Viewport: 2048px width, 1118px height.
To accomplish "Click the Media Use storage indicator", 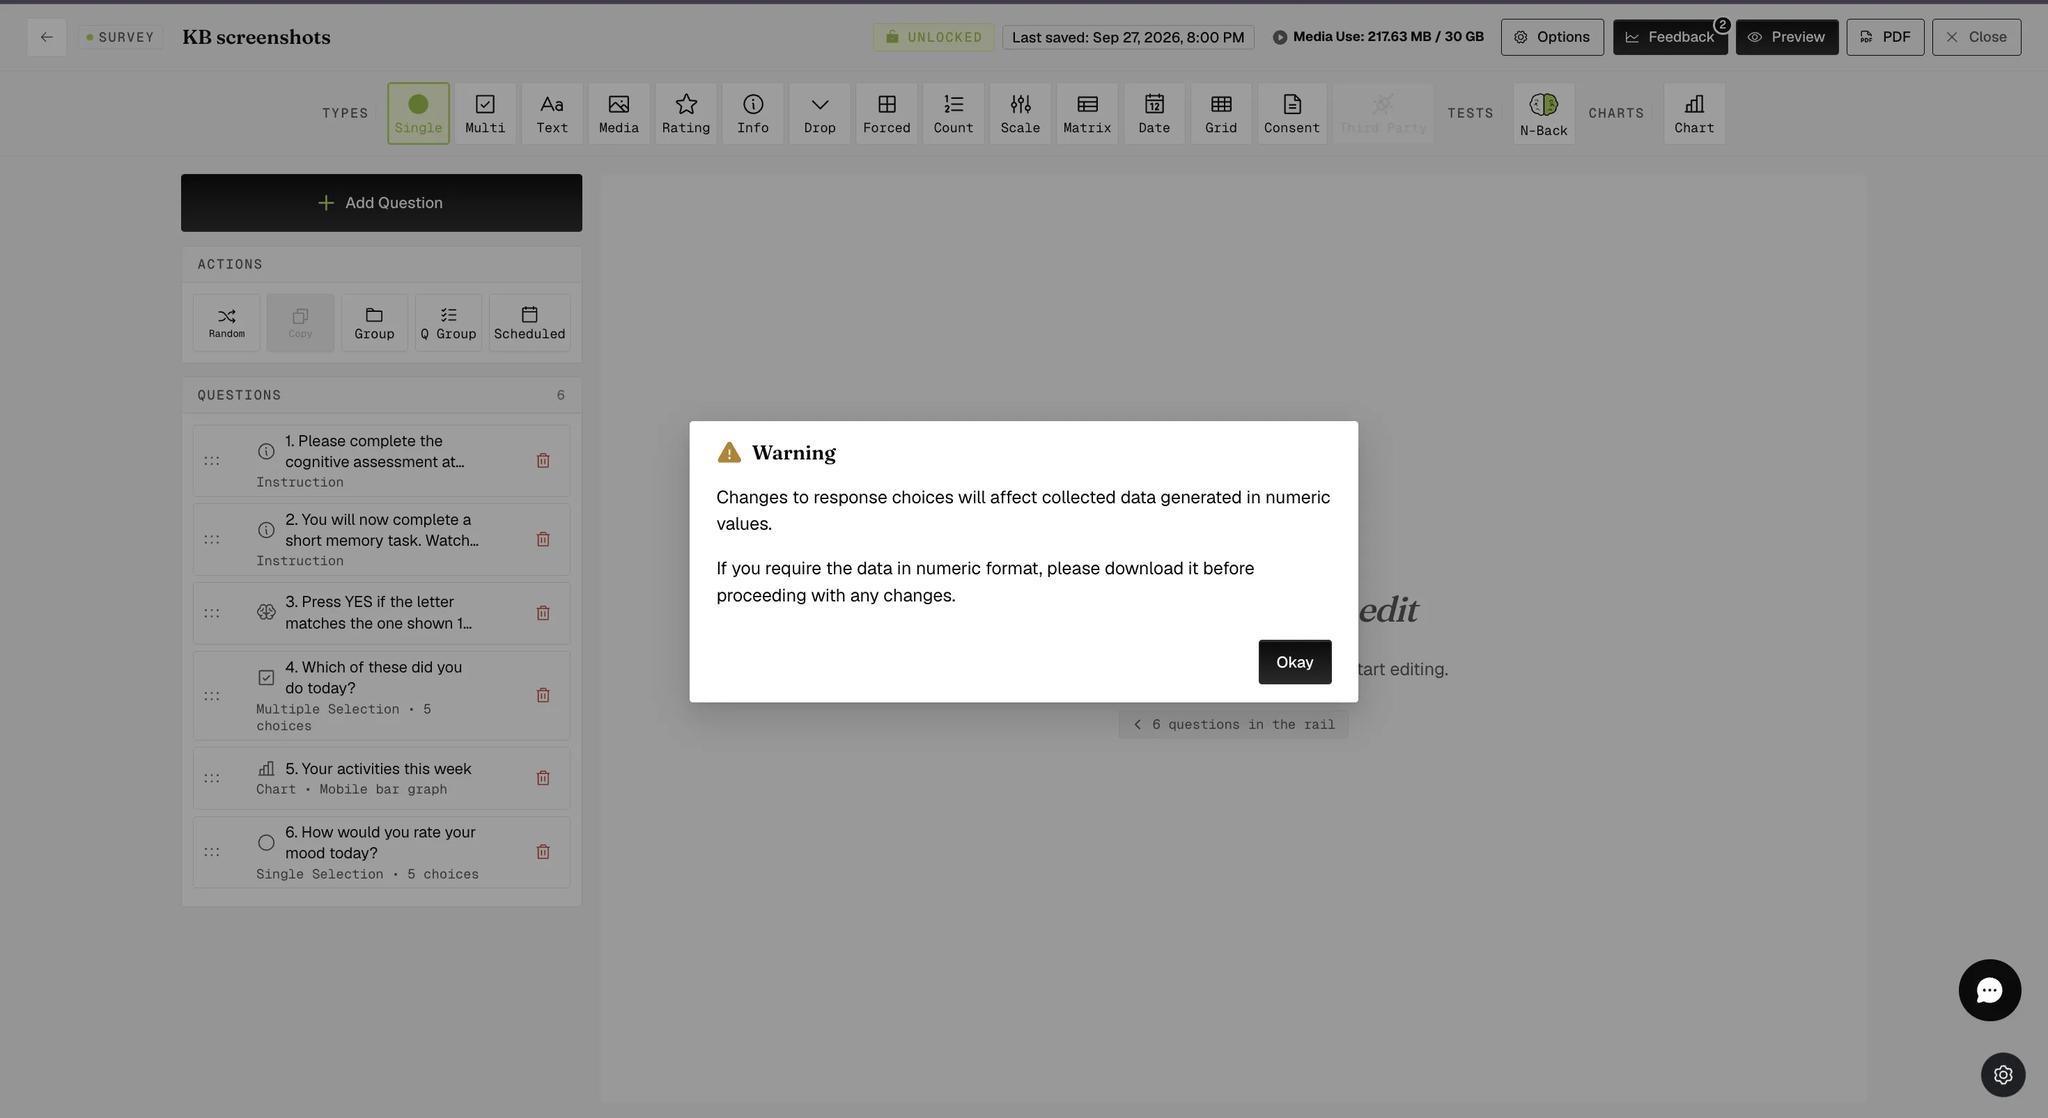I will click(1378, 37).
